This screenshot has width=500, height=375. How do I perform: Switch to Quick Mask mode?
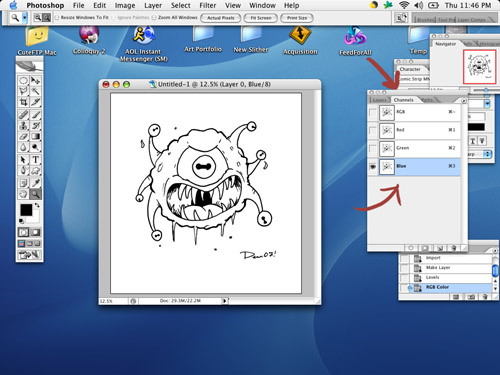coord(35,232)
